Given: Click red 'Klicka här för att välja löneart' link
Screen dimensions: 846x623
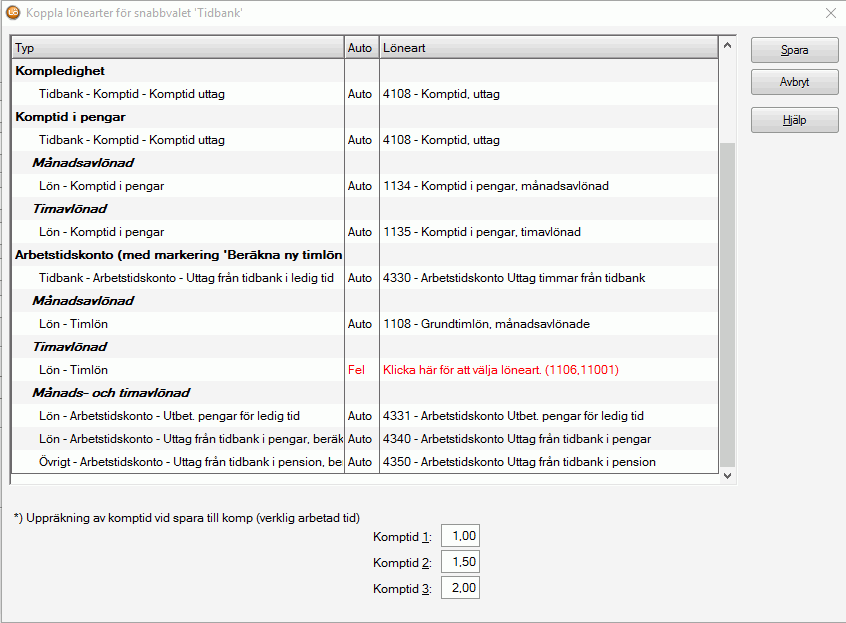Looking at the screenshot, I should (x=501, y=370).
